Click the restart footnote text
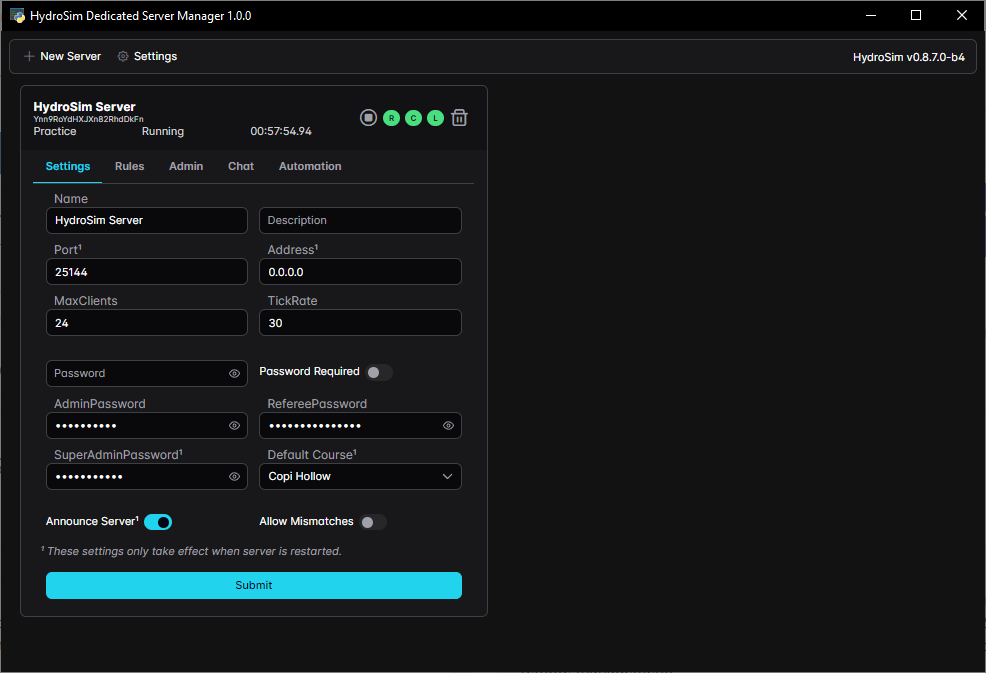 point(191,552)
